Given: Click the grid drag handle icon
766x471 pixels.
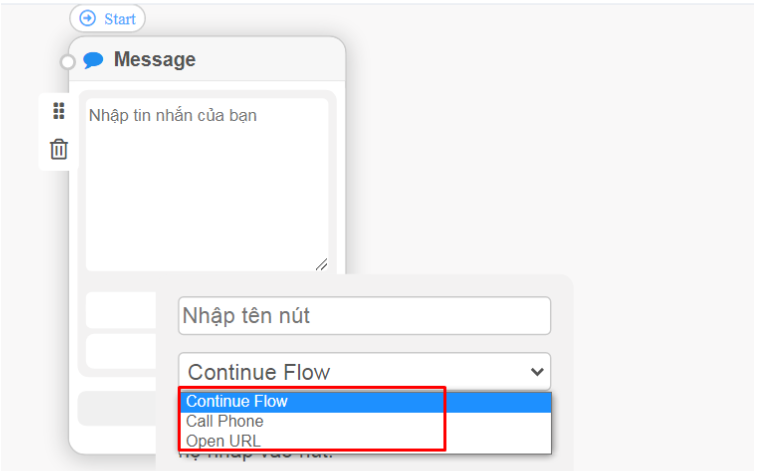Looking at the screenshot, I should point(59,111).
